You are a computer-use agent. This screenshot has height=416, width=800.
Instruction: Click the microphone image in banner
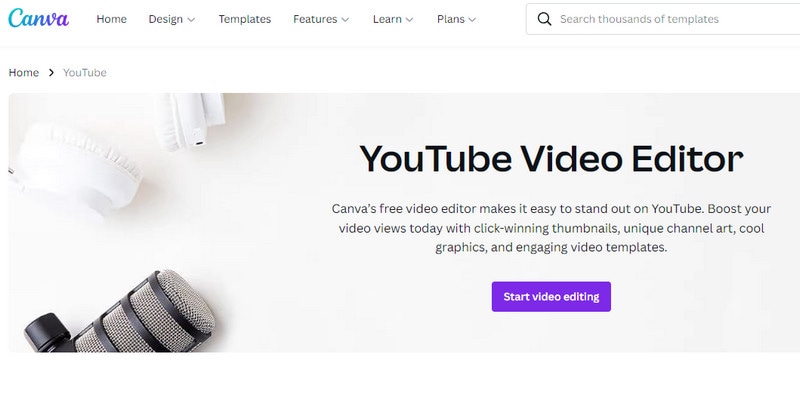coord(120,311)
